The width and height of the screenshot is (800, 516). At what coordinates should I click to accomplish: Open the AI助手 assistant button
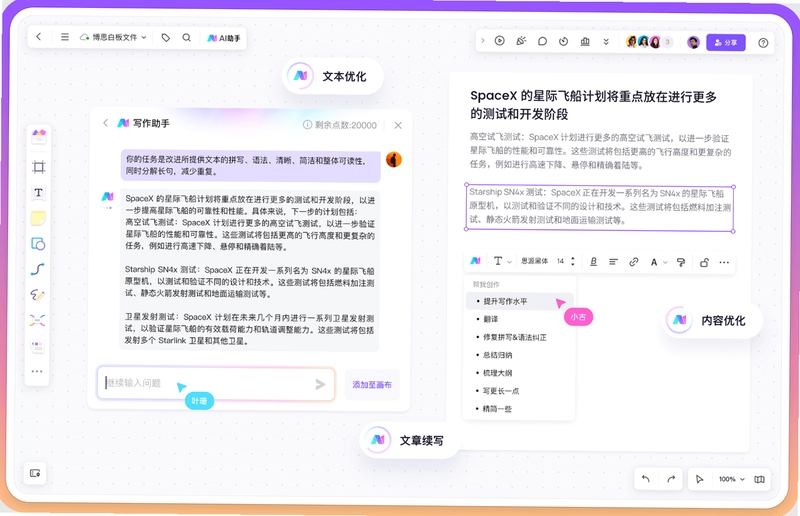click(223, 38)
